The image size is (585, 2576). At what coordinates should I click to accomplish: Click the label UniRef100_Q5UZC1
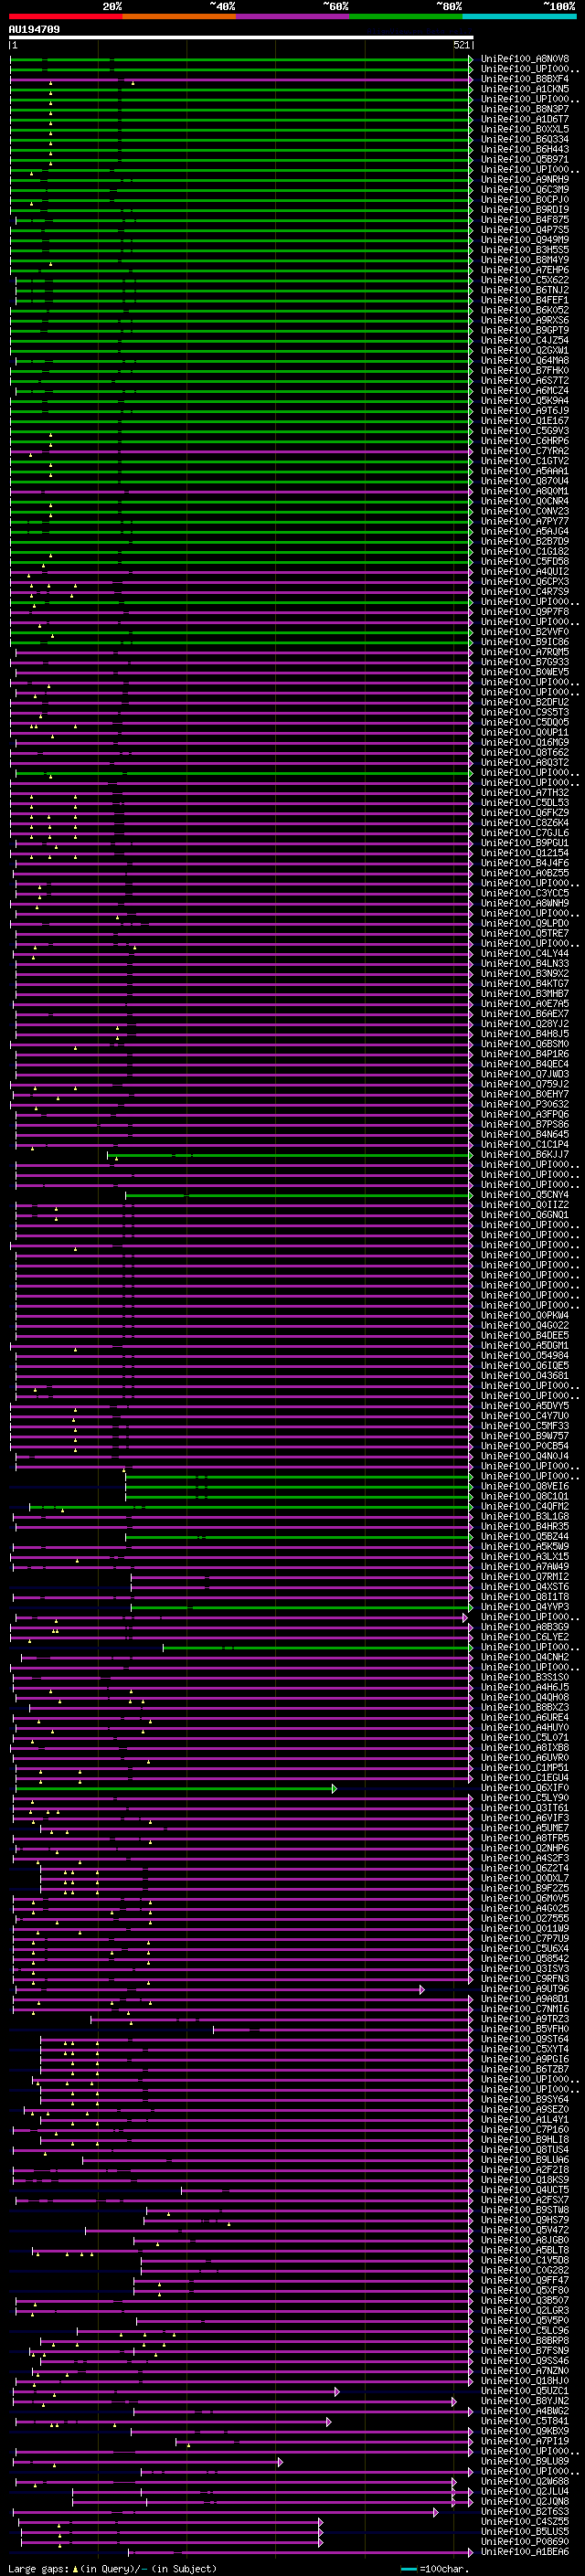tap(525, 2390)
